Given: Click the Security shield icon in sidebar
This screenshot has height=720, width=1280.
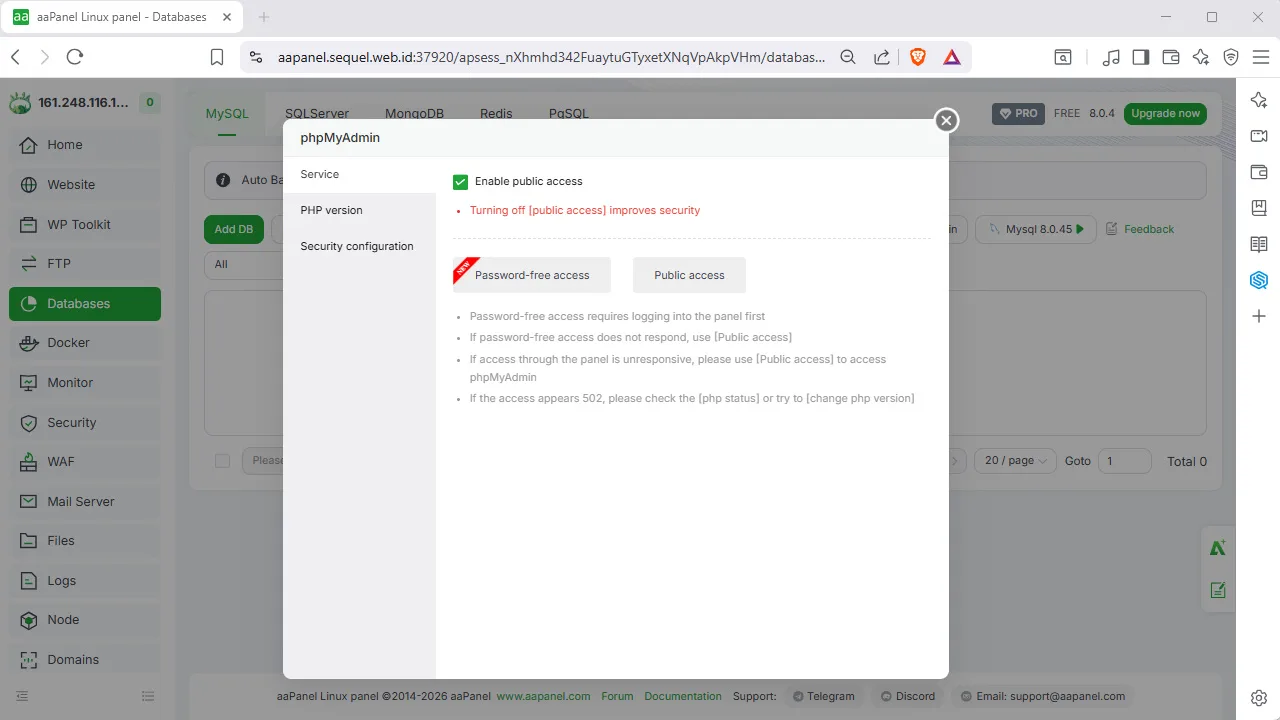Looking at the screenshot, I should coord(28,423).
